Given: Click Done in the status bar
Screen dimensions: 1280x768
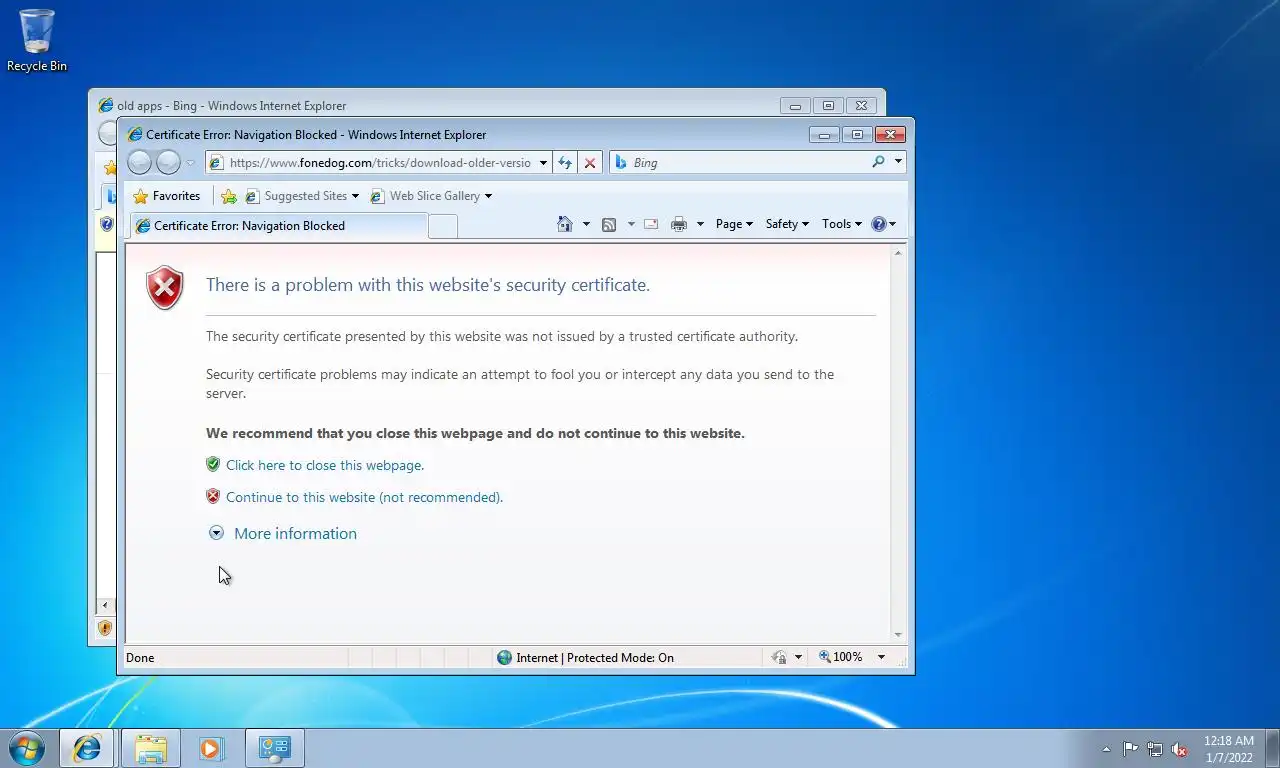Looking at the screenshot, I should click(x=140, y=658).
